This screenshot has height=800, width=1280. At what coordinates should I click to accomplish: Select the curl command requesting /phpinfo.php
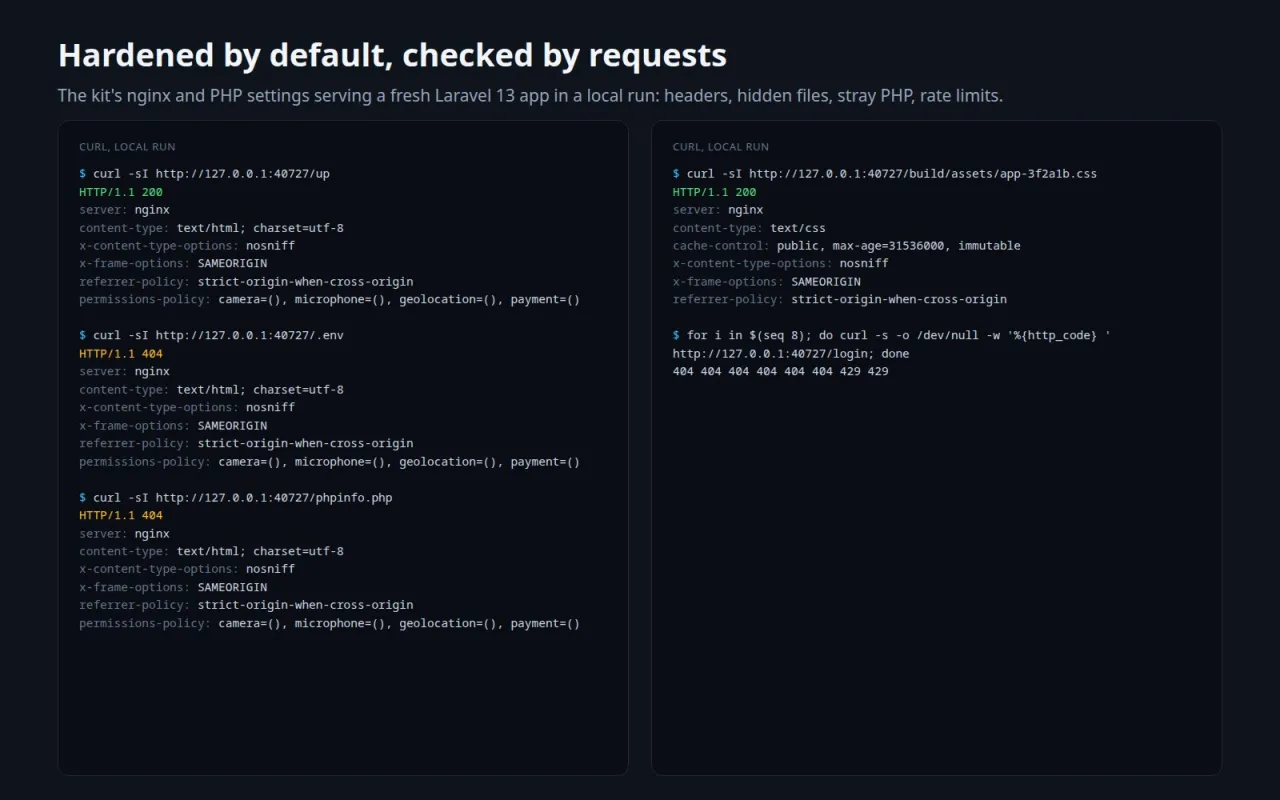click(x=236, y=497)
